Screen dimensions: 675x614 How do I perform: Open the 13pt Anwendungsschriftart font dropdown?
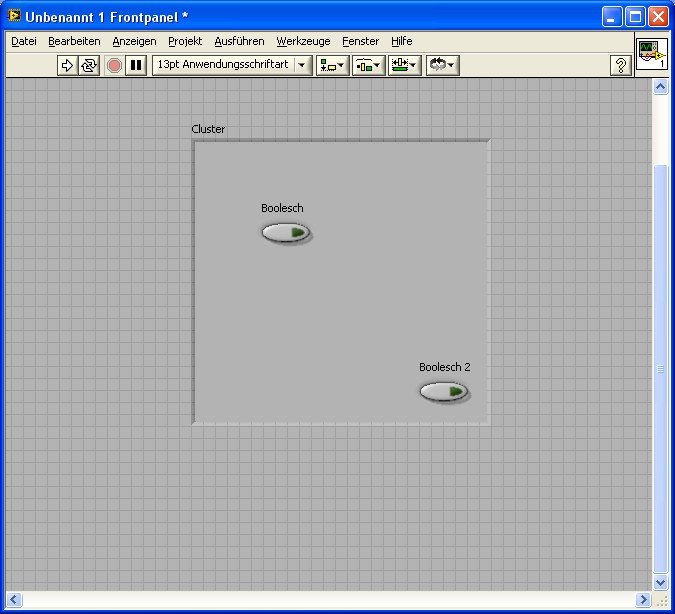point(232,65)
